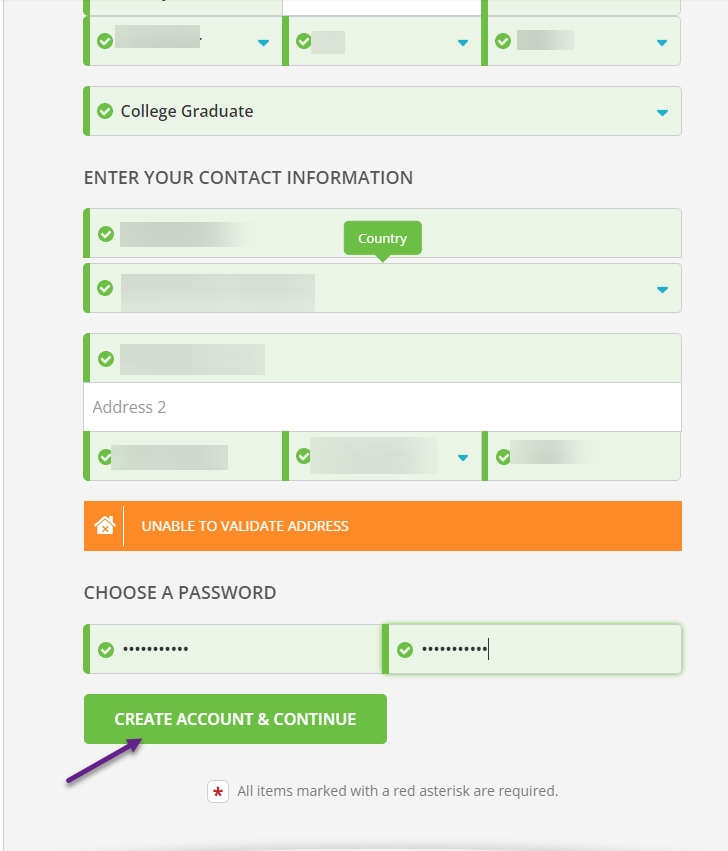Expand the College Graduate education dropdown arrow
This screenshot has height=851, width=728.
(x=662, y=112)
